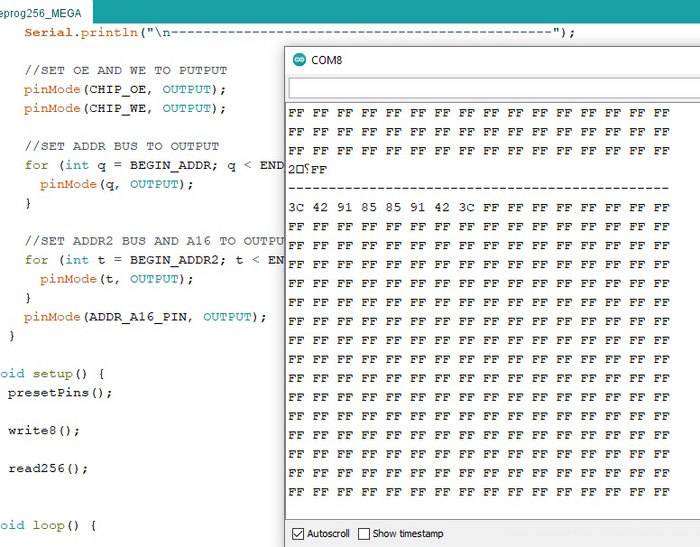The image size is (700, 547).
Task: Toggle the Show timestamp checkbox
Action: 364,533
